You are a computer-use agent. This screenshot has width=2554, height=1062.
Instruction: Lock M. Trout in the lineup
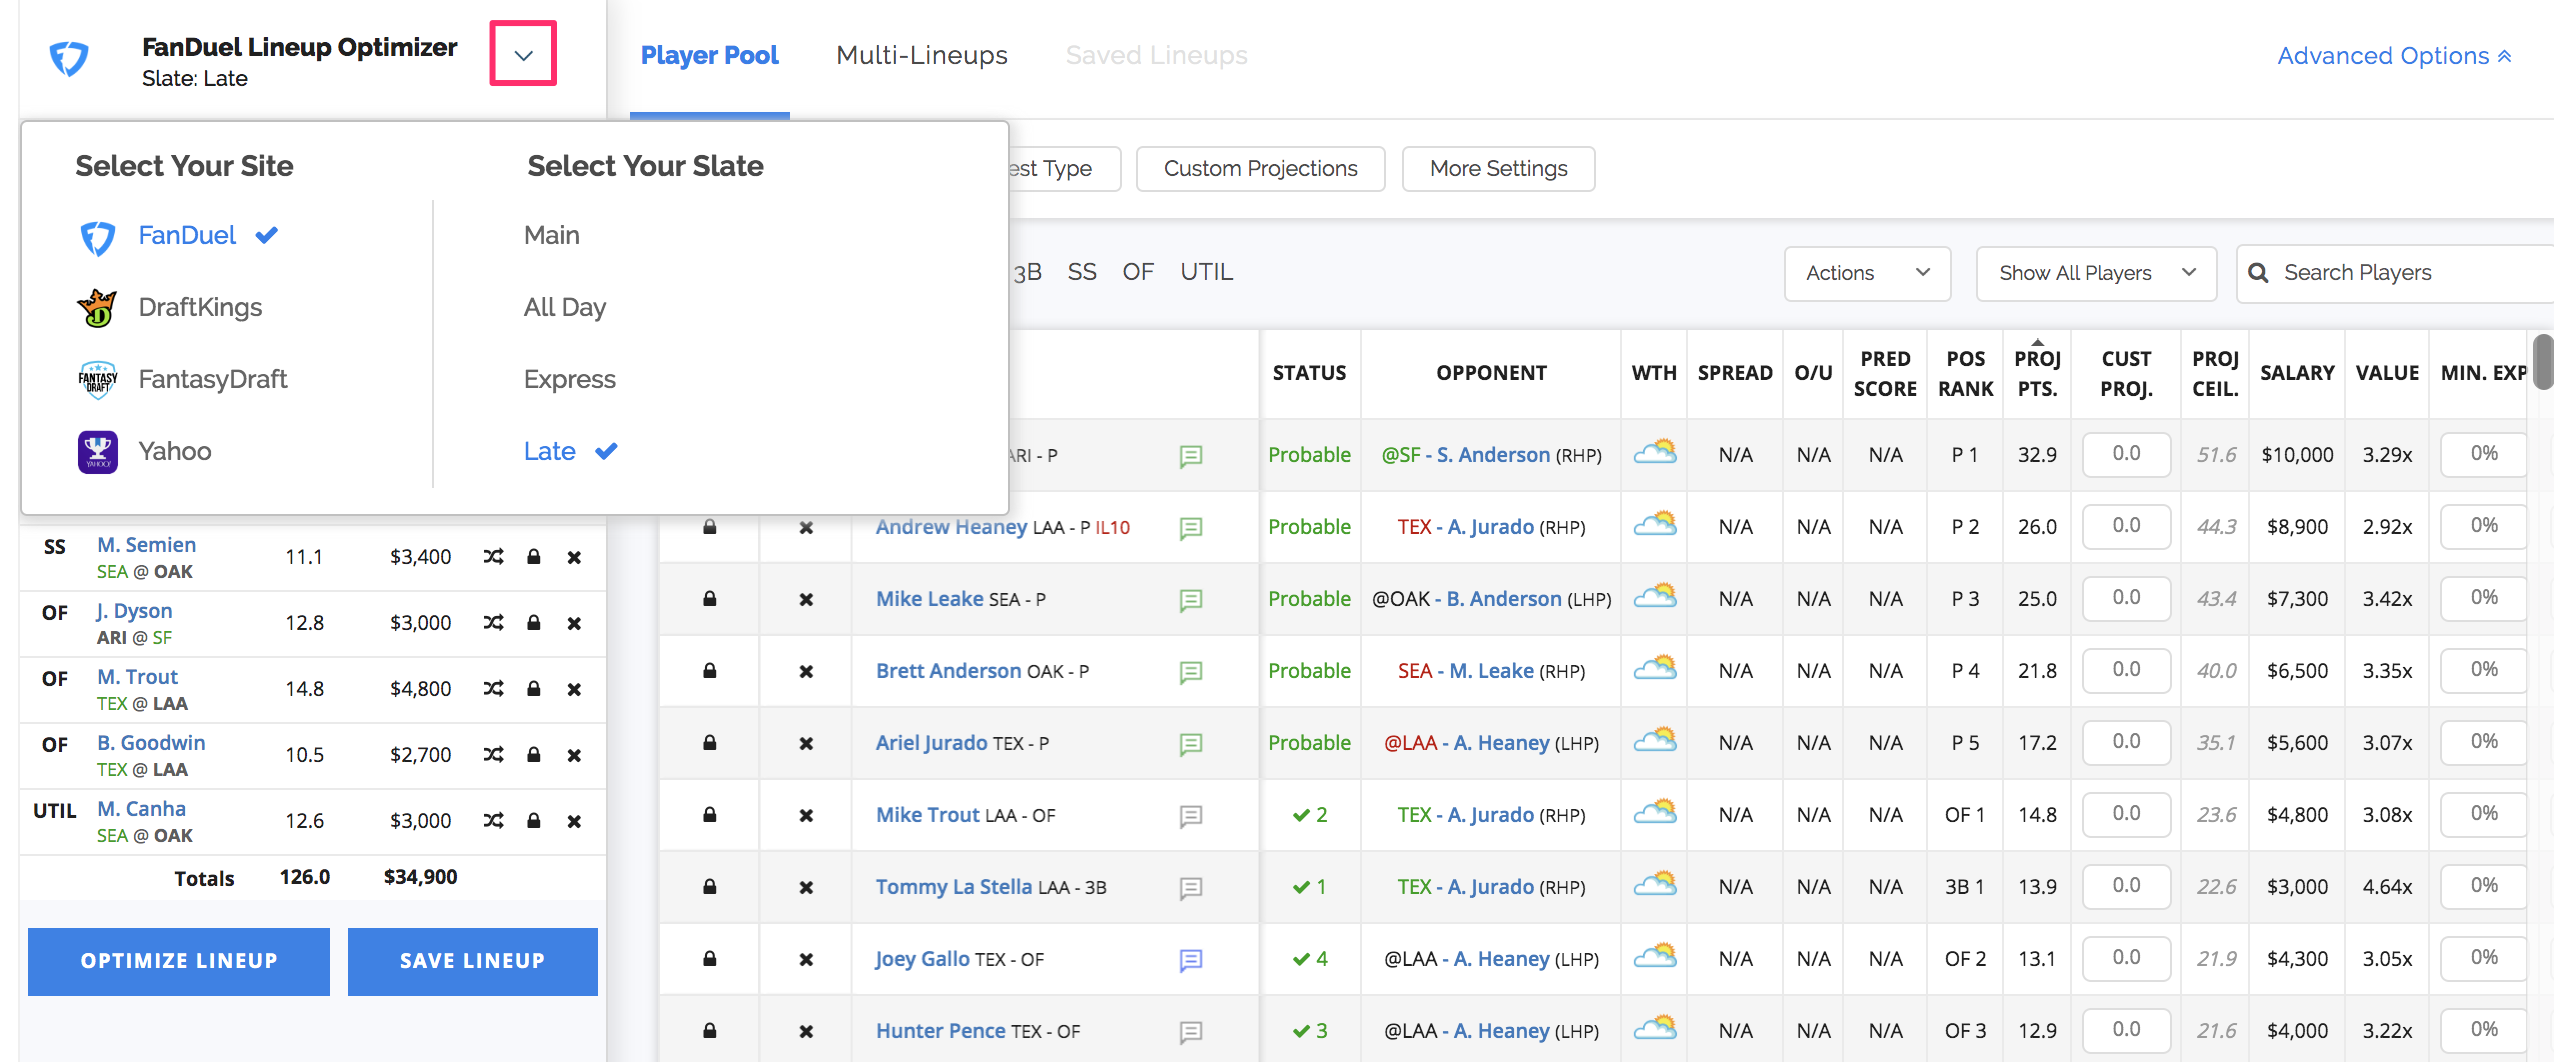click(x=534, y=689)
